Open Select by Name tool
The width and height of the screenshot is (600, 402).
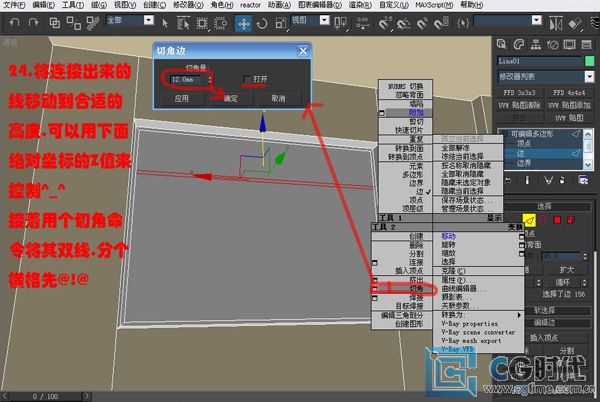click(184, 24)
